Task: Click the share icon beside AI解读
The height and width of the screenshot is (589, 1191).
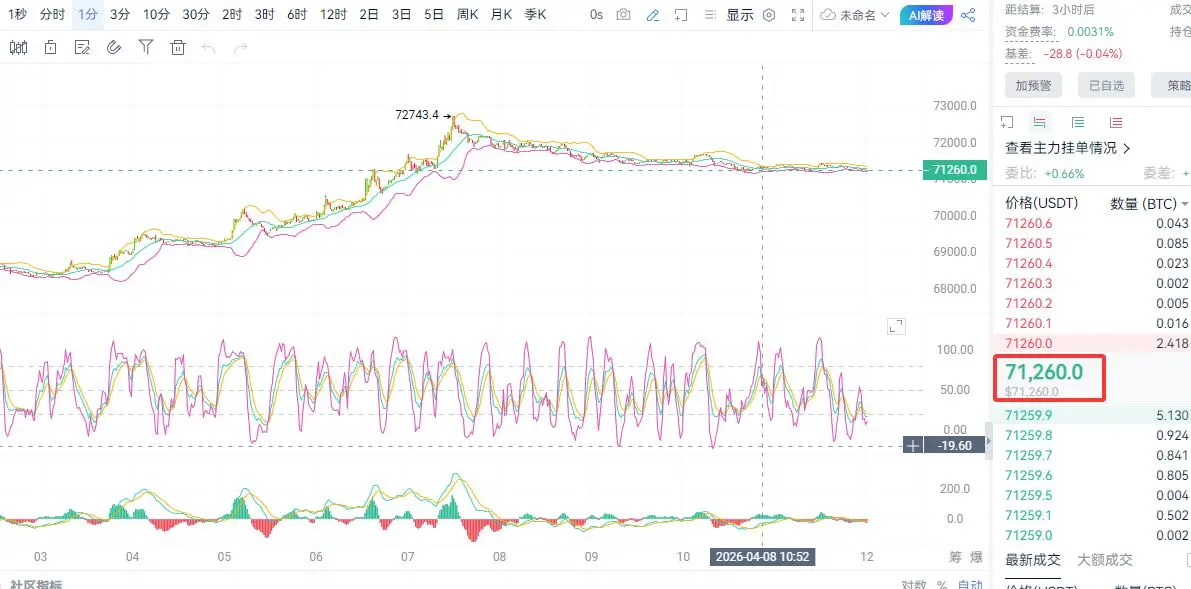Action: [x=968, y=14]
